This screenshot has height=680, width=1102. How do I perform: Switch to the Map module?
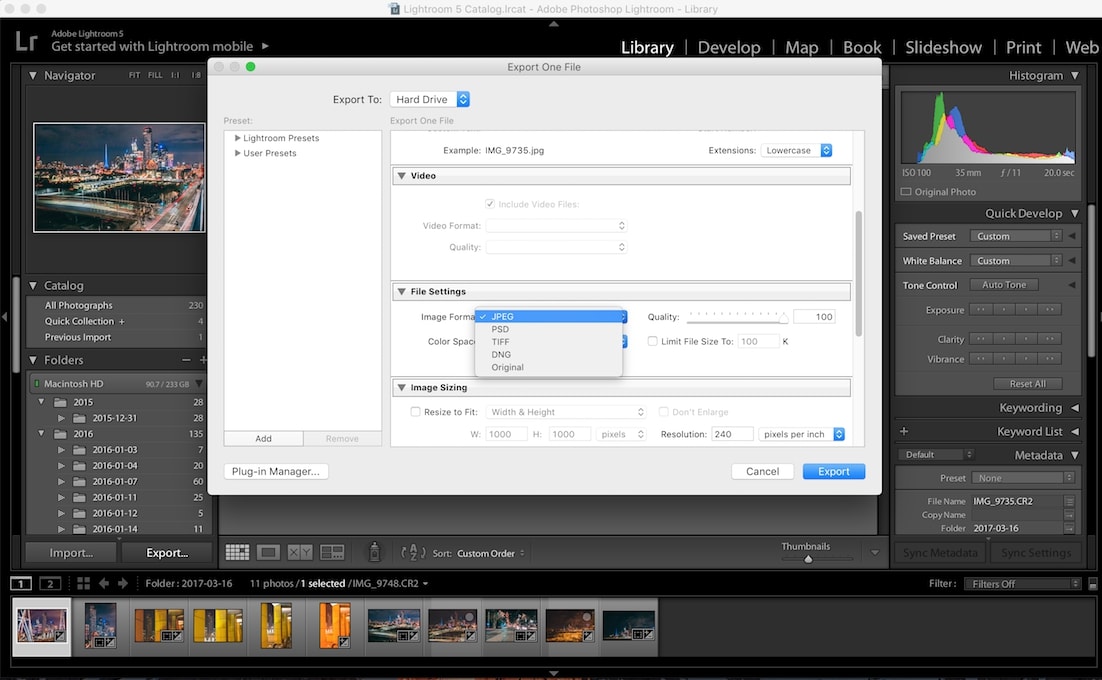[x=801, y=48]
